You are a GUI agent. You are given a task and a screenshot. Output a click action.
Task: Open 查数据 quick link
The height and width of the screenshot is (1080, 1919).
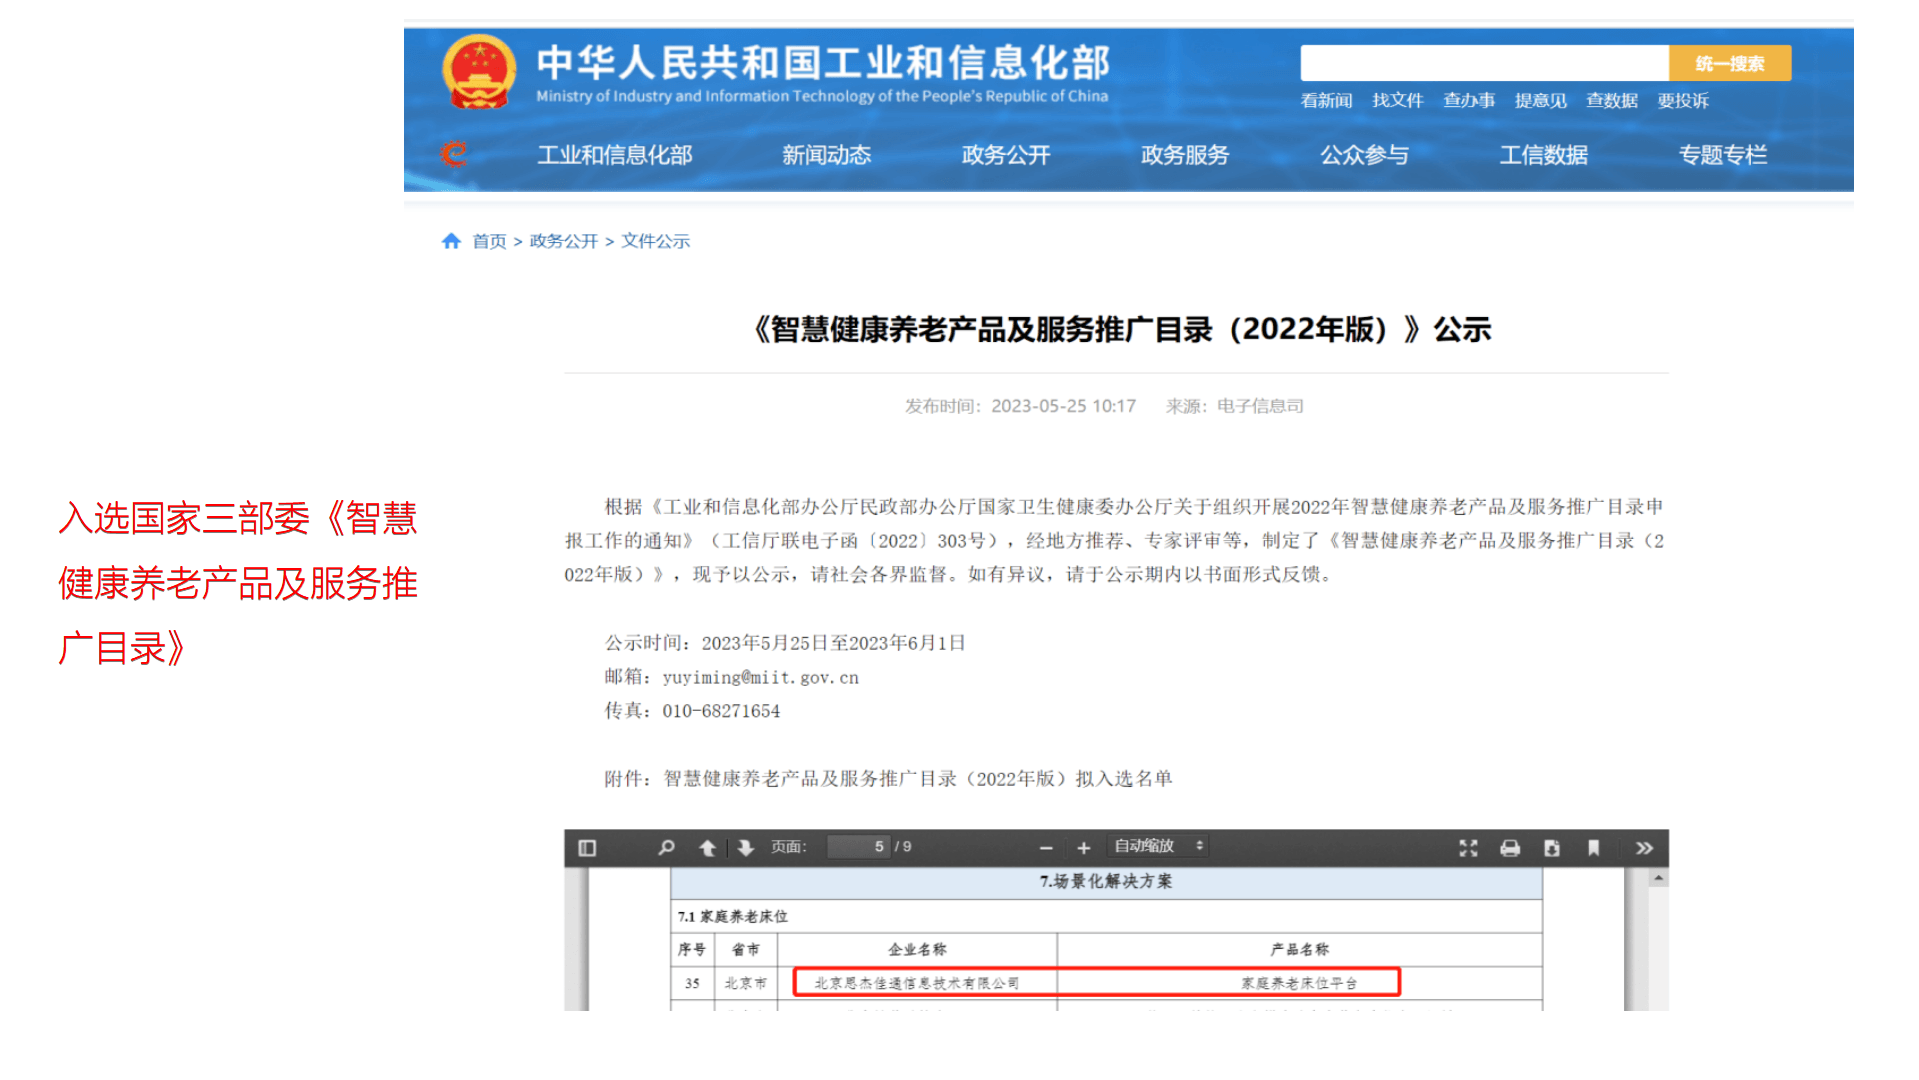(x=1612, y=101)
